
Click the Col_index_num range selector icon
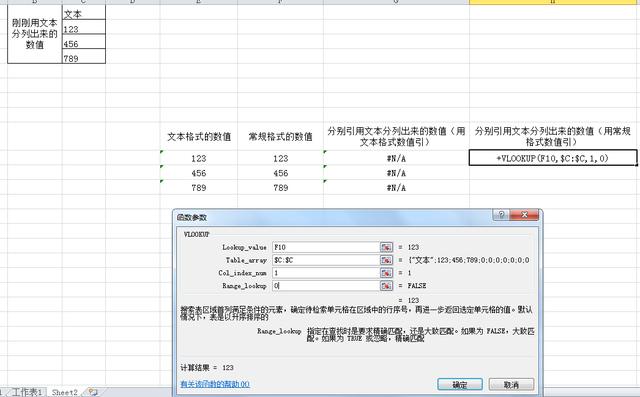[386, 273]
